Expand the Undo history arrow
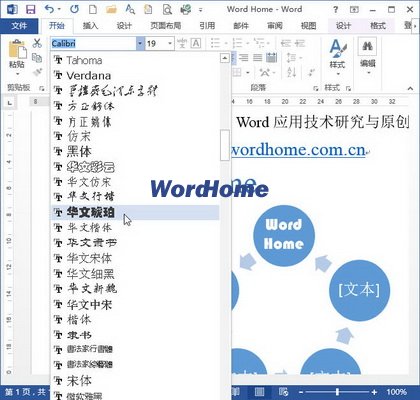 click(59, 9)
